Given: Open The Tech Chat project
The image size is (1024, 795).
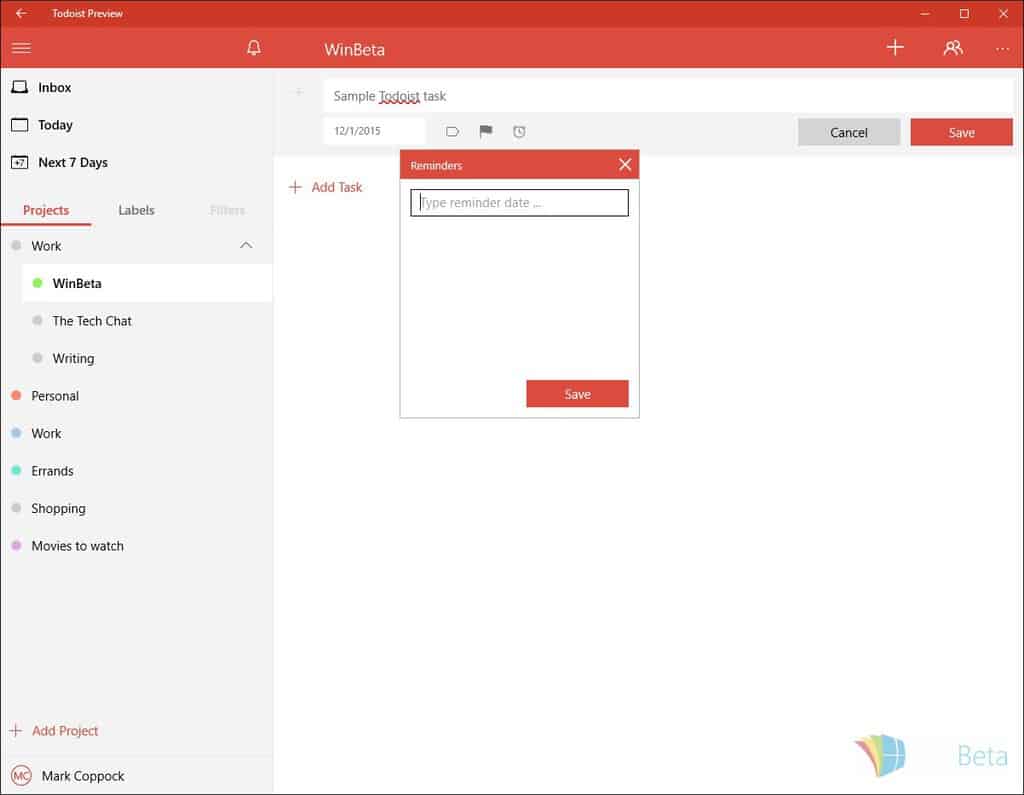Looking at the screenshot, I should [x=92, y=321].
